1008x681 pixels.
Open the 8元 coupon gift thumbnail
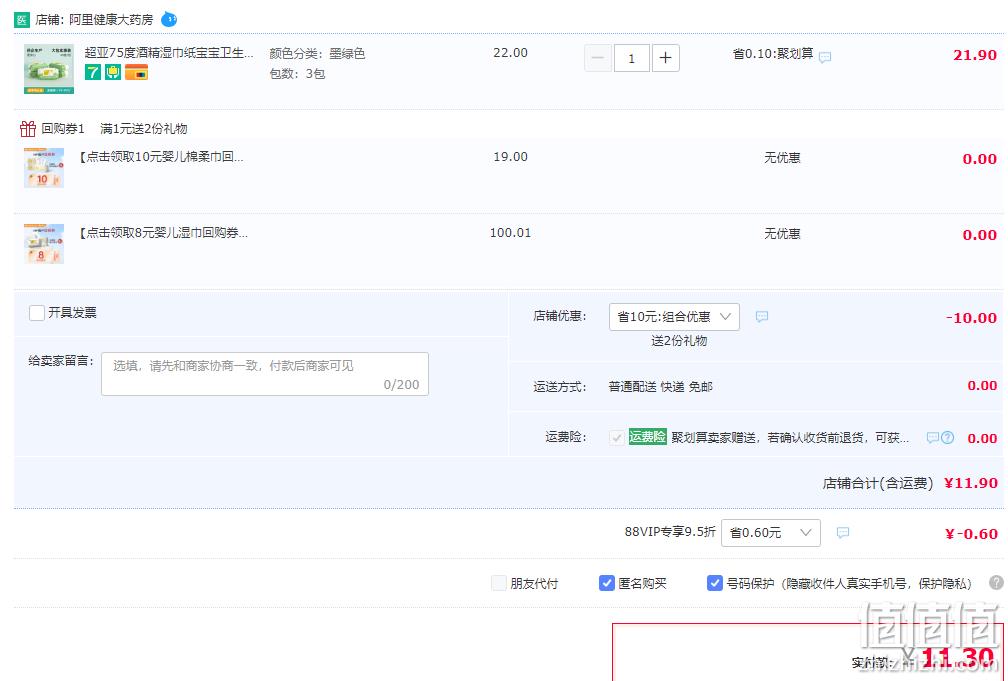[x=44, y=244]
